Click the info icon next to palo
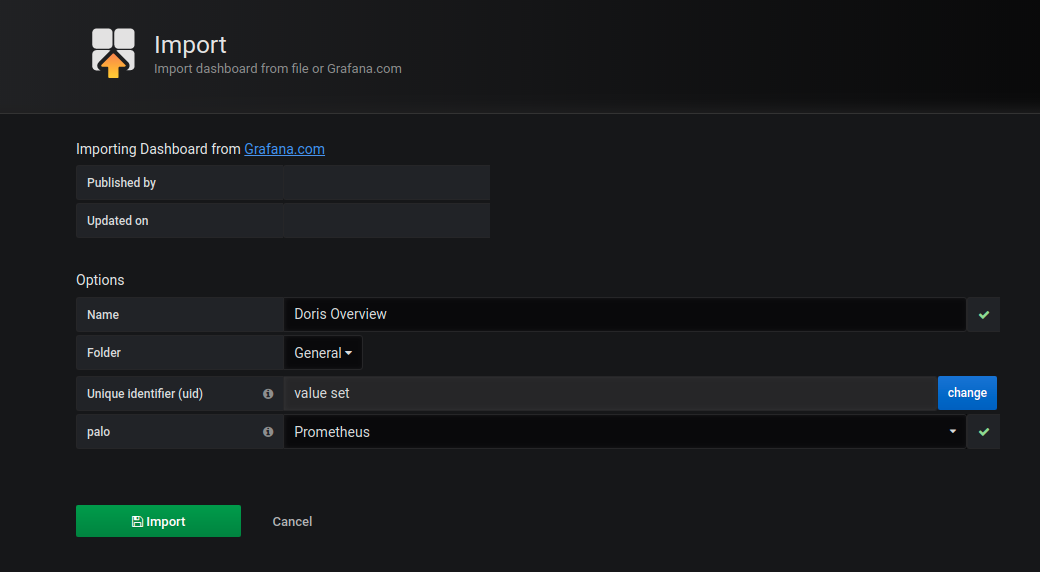The height and width of the screenshot is (572, 1040). click(268, 432)
